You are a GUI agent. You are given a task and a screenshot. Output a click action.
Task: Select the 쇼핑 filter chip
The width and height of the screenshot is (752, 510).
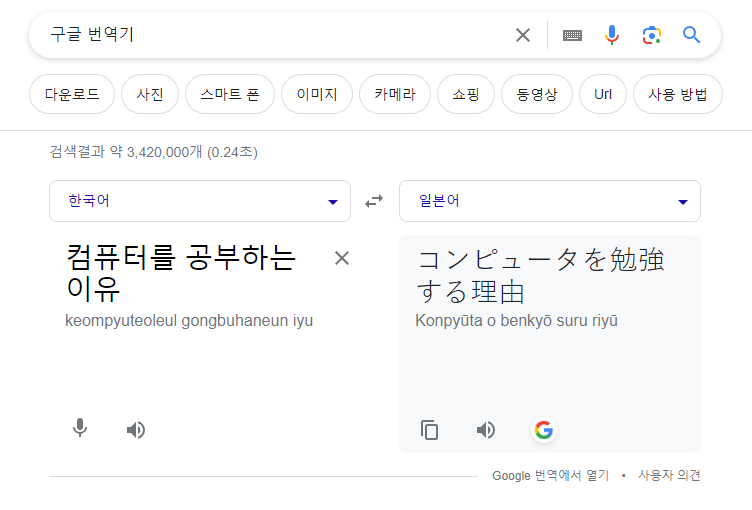(466, 94)
